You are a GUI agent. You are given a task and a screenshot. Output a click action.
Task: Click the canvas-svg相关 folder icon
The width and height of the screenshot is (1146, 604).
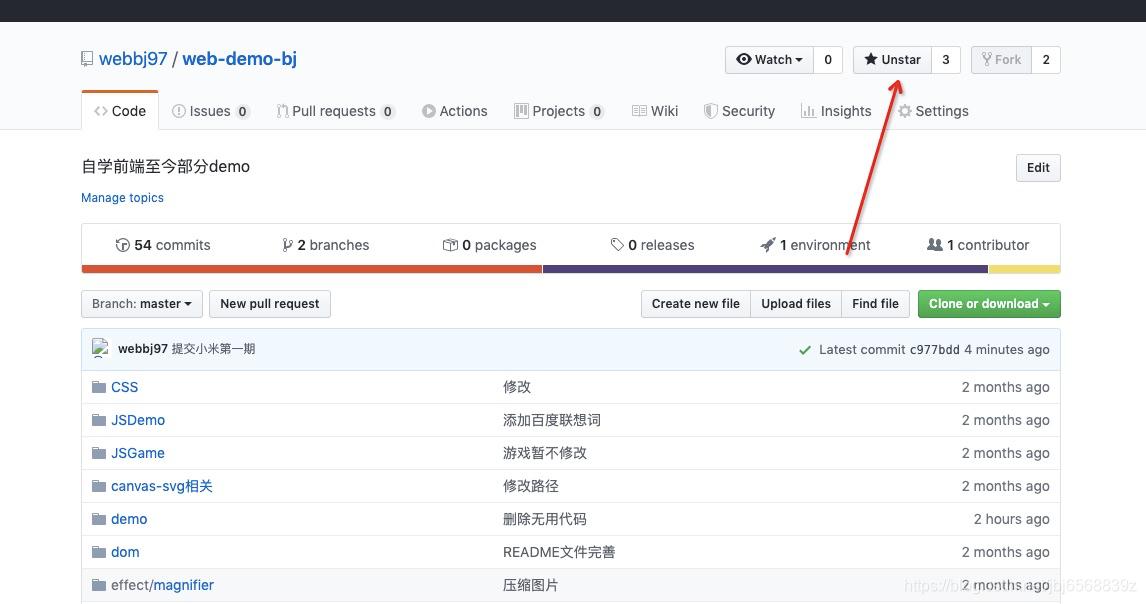pyautogui.click(x=99, y=486)
